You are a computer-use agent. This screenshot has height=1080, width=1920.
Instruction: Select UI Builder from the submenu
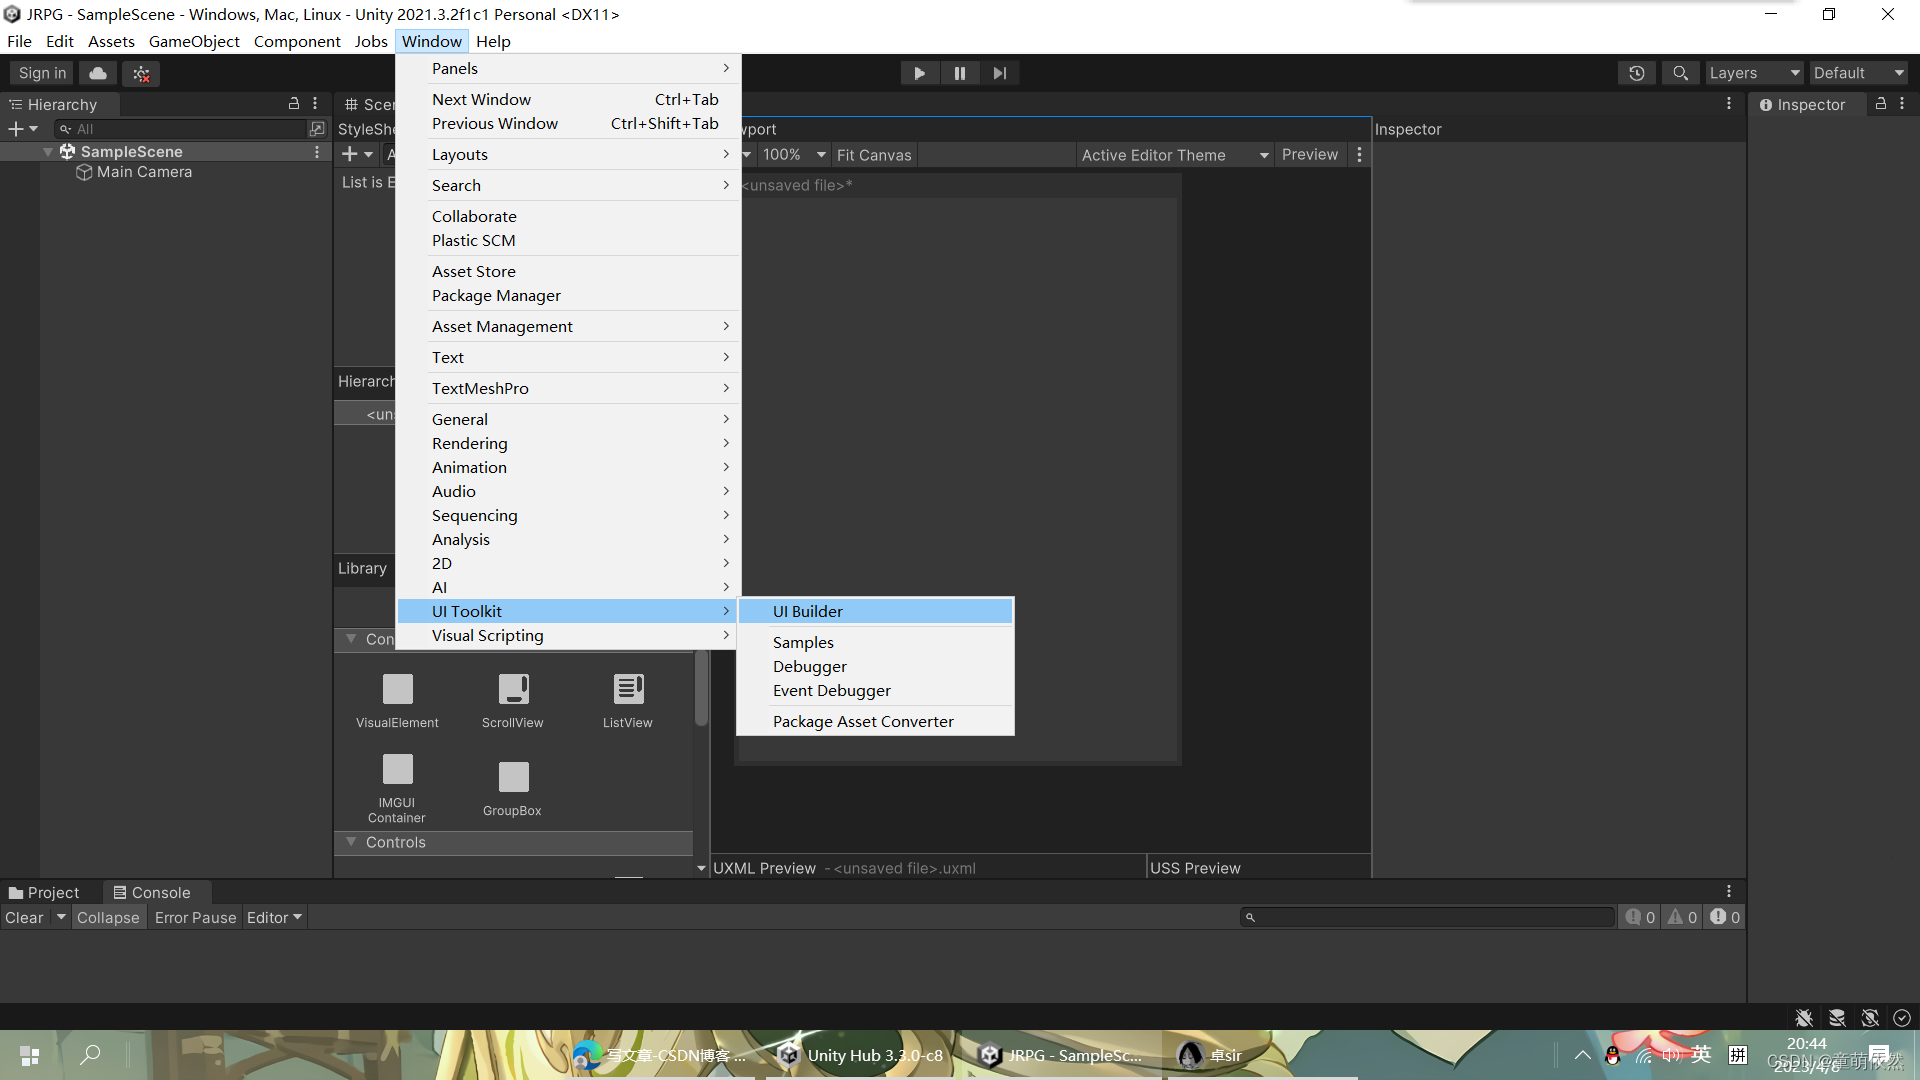point(808,611)
